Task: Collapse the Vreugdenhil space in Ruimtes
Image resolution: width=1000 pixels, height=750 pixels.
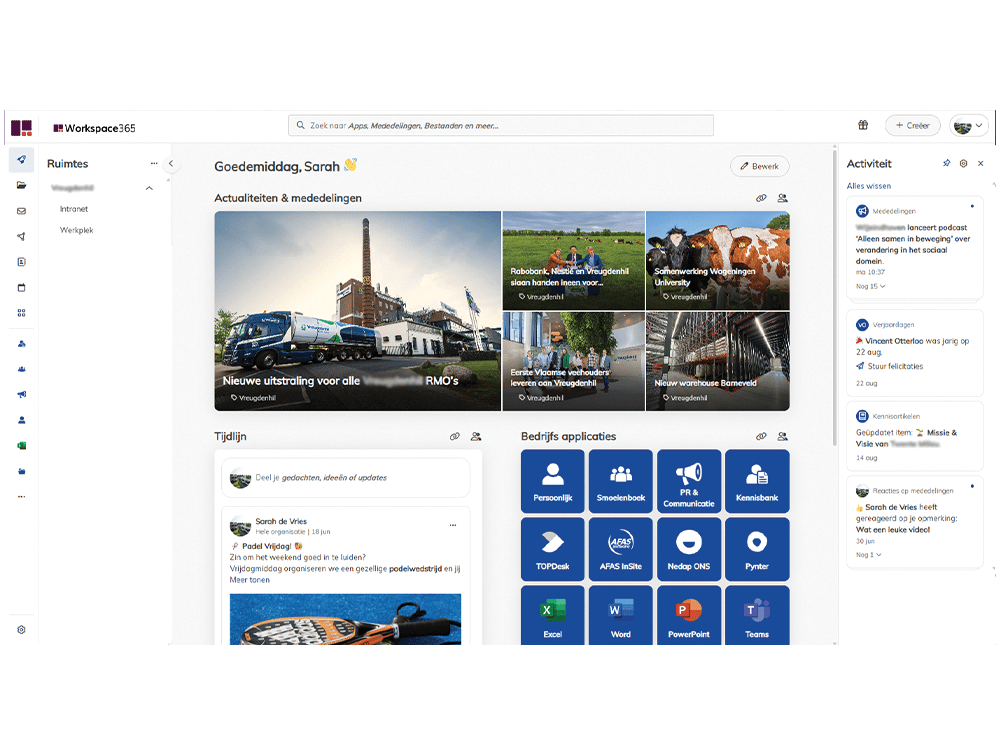Action: [149, 188]
